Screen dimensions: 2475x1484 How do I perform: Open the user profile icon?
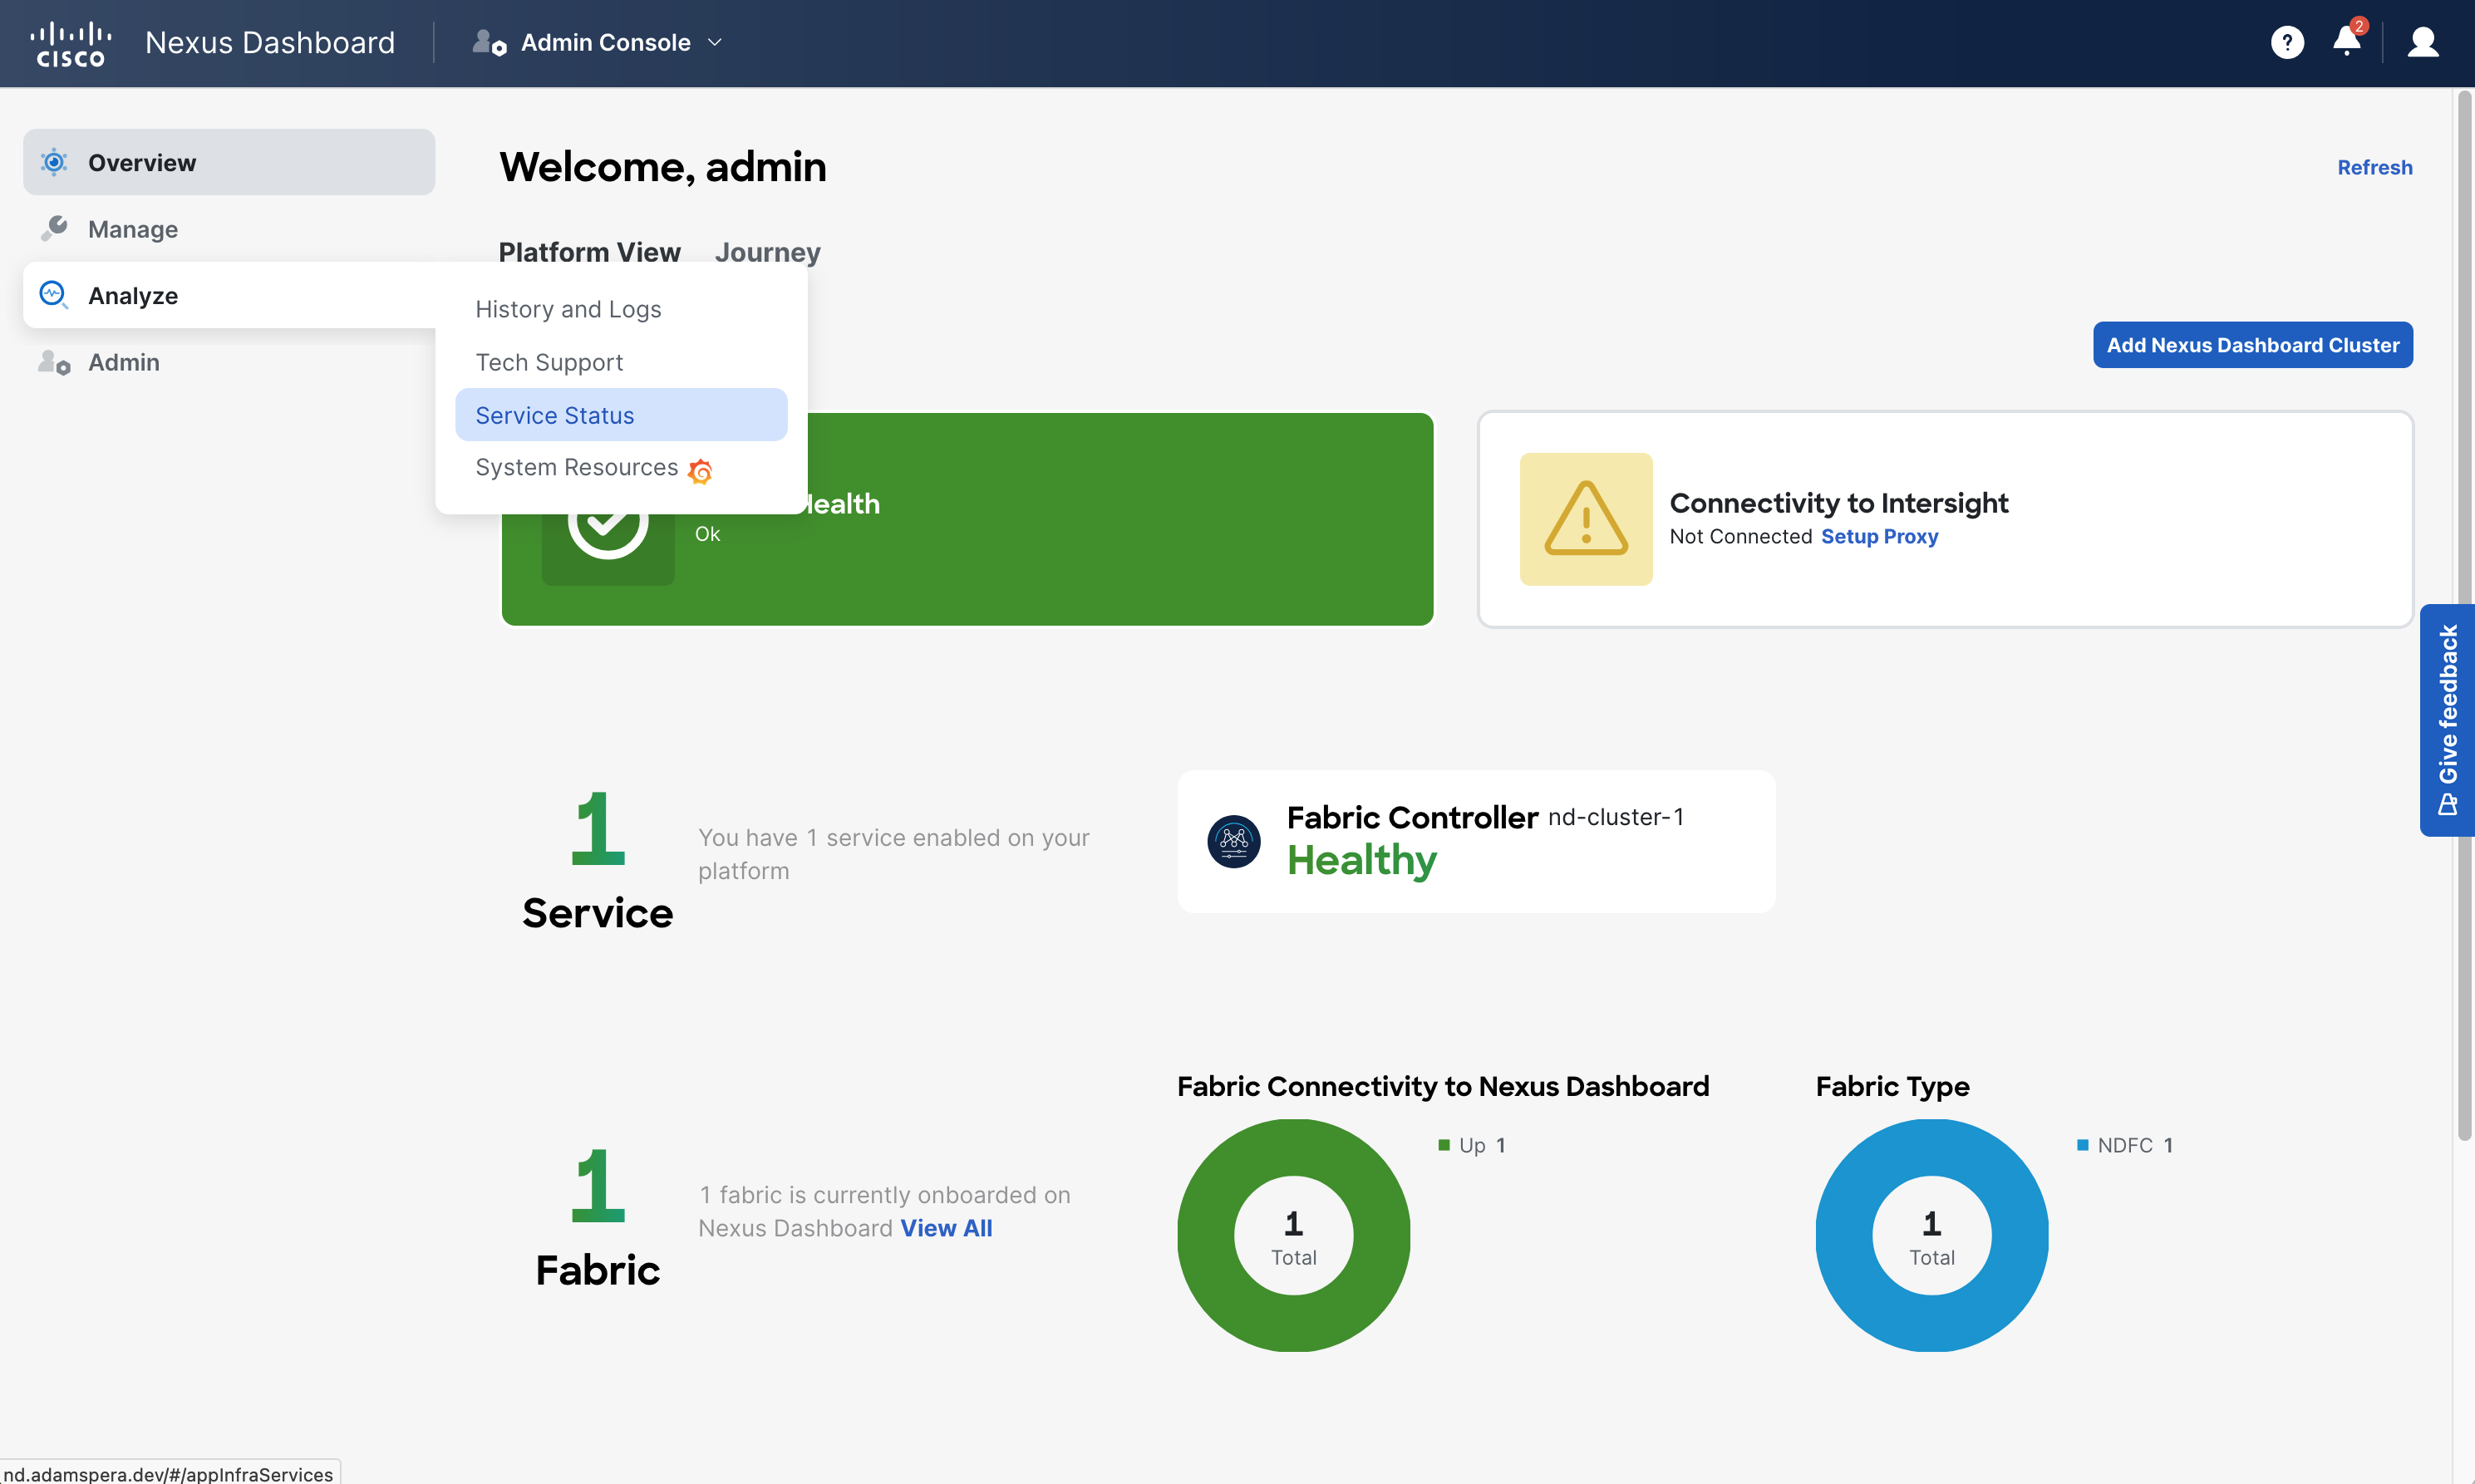point(2423,42)
